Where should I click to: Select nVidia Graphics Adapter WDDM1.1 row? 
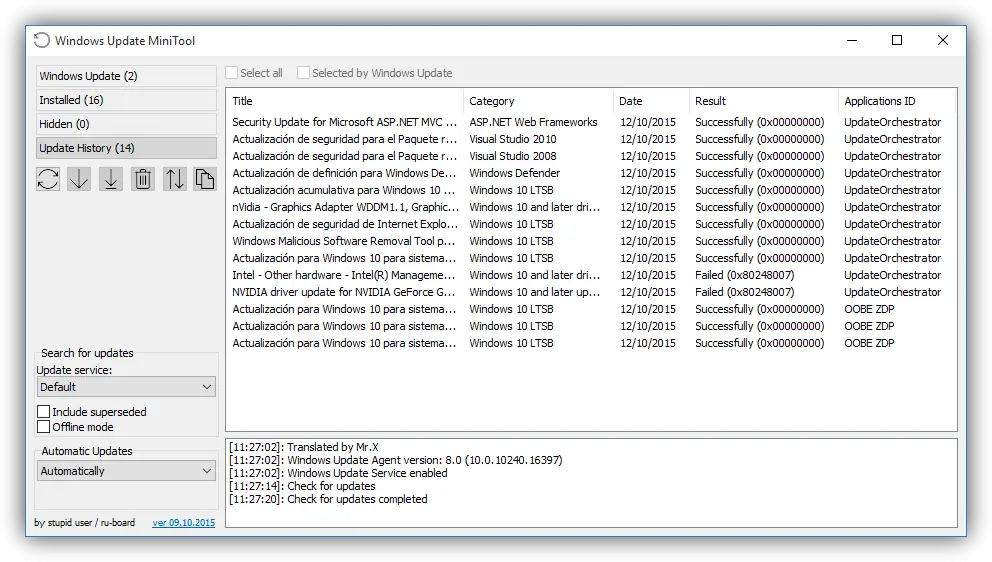(x=590, y=208)
